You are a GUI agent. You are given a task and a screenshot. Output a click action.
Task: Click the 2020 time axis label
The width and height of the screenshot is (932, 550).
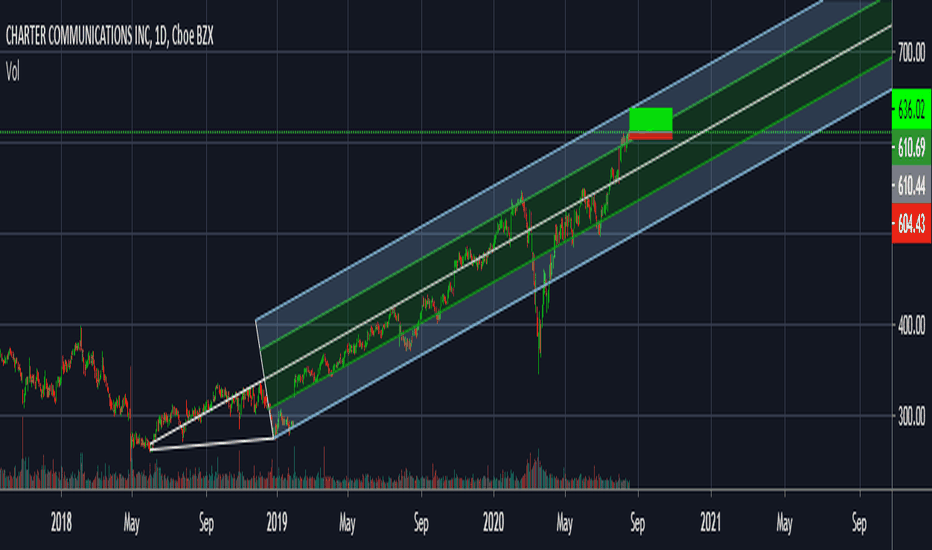(x=493, y=523)
